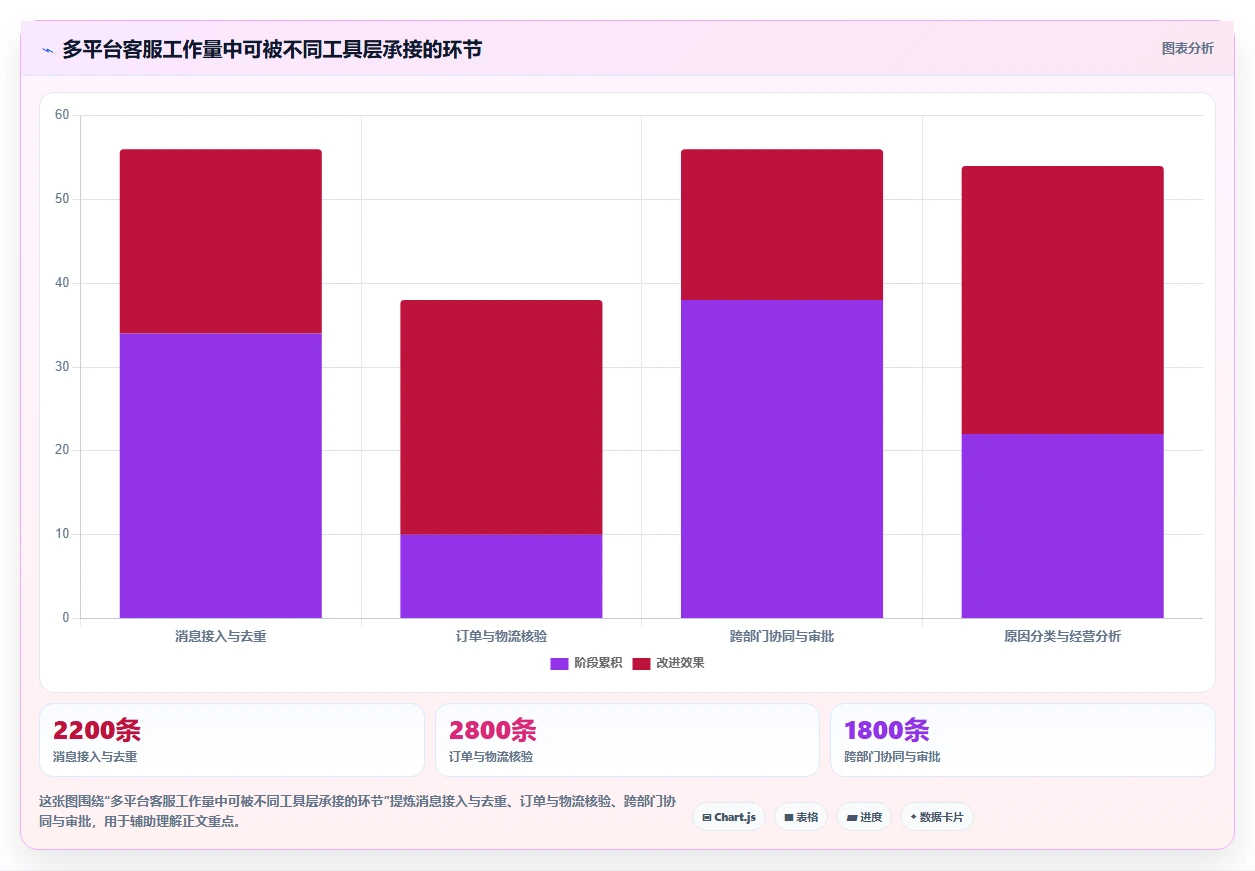Viewport: 1255px width, 871px height.
Task: Toggle the 阶段累积 legend entry
Action: (586, 663)
